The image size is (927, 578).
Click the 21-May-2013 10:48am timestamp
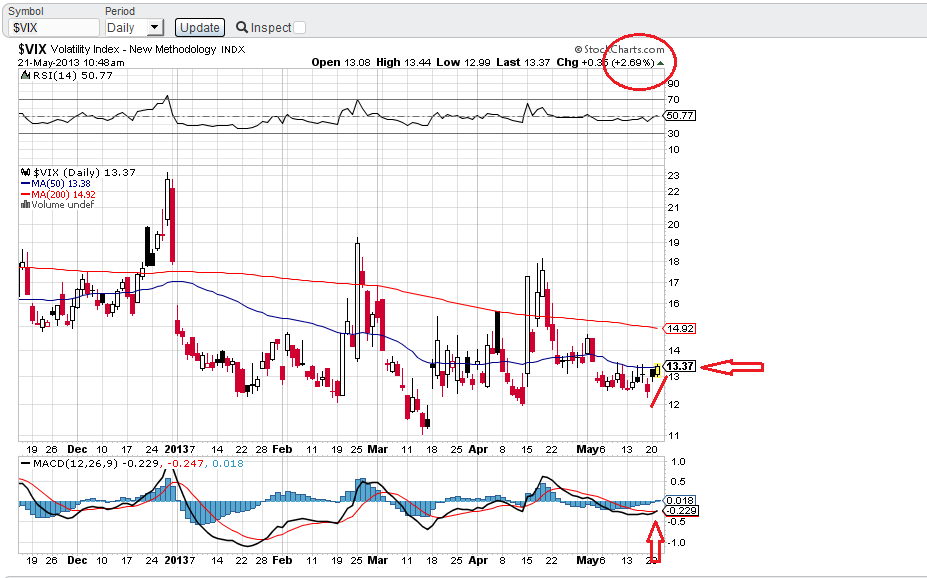[71, 63]
